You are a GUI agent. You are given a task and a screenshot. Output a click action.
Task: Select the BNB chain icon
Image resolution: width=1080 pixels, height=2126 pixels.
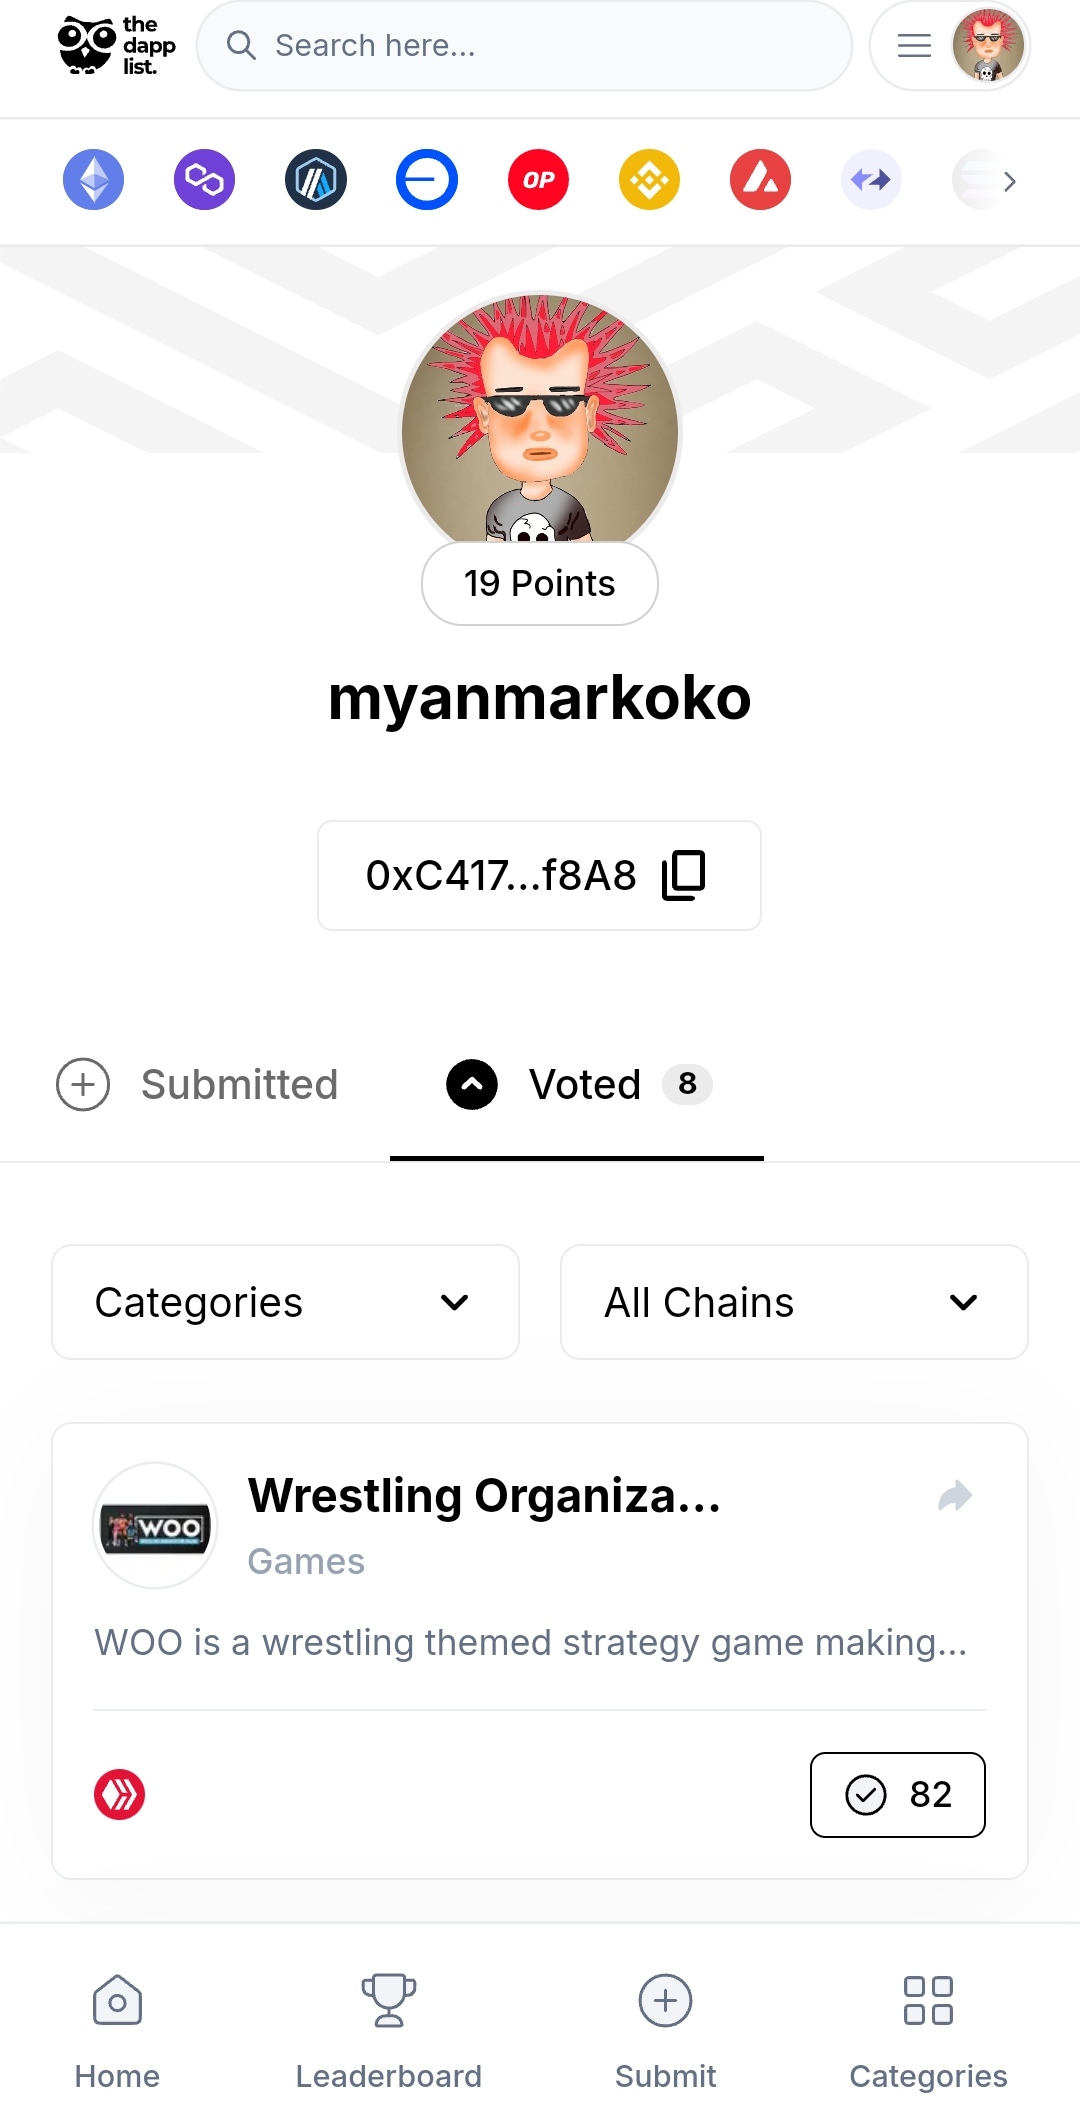[649, 180]
